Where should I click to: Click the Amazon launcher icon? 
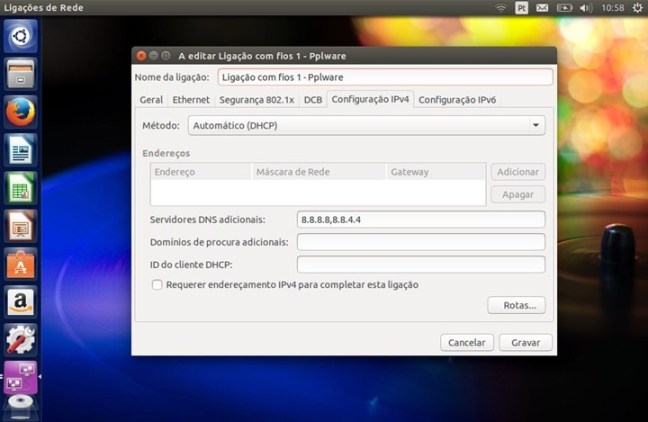(x=21, y=302)
